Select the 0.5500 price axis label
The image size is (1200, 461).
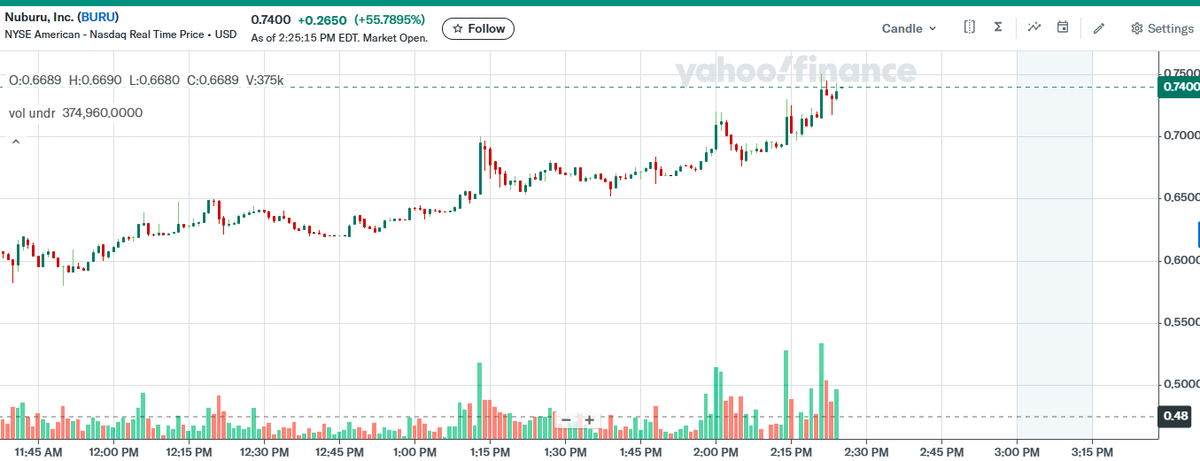(1181, 323)
